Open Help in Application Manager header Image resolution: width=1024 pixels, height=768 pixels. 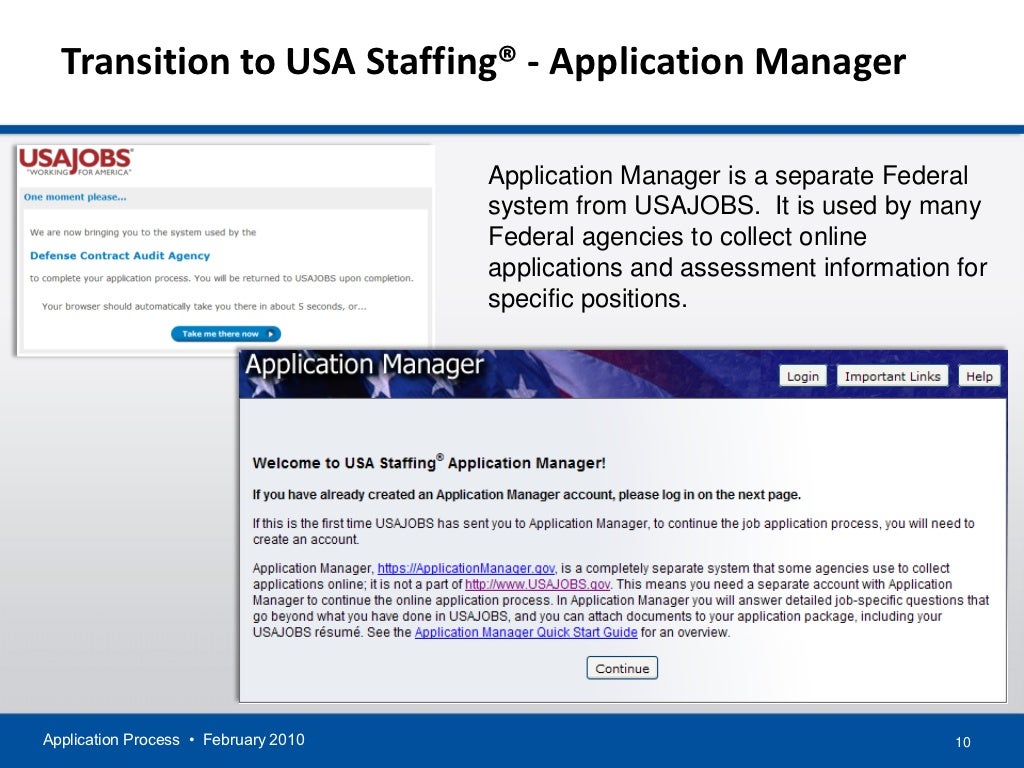[x=979, y=376]
